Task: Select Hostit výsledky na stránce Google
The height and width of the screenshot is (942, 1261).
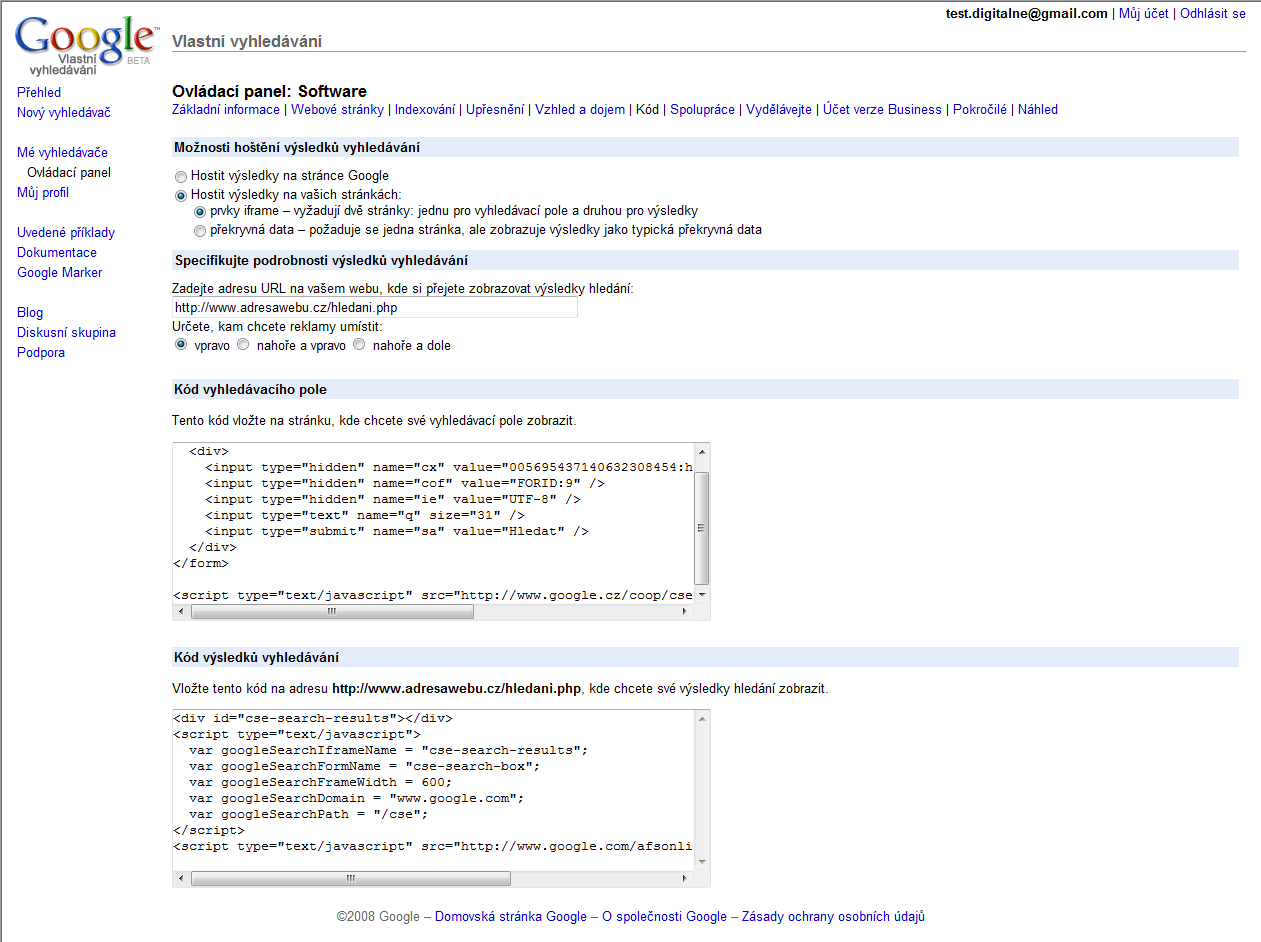Action: point(181,176)
